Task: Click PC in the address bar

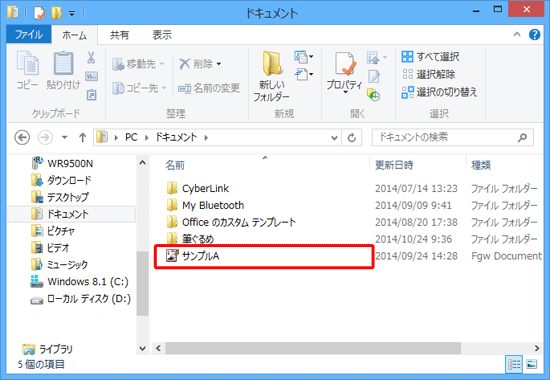Action: pos(131,137)
